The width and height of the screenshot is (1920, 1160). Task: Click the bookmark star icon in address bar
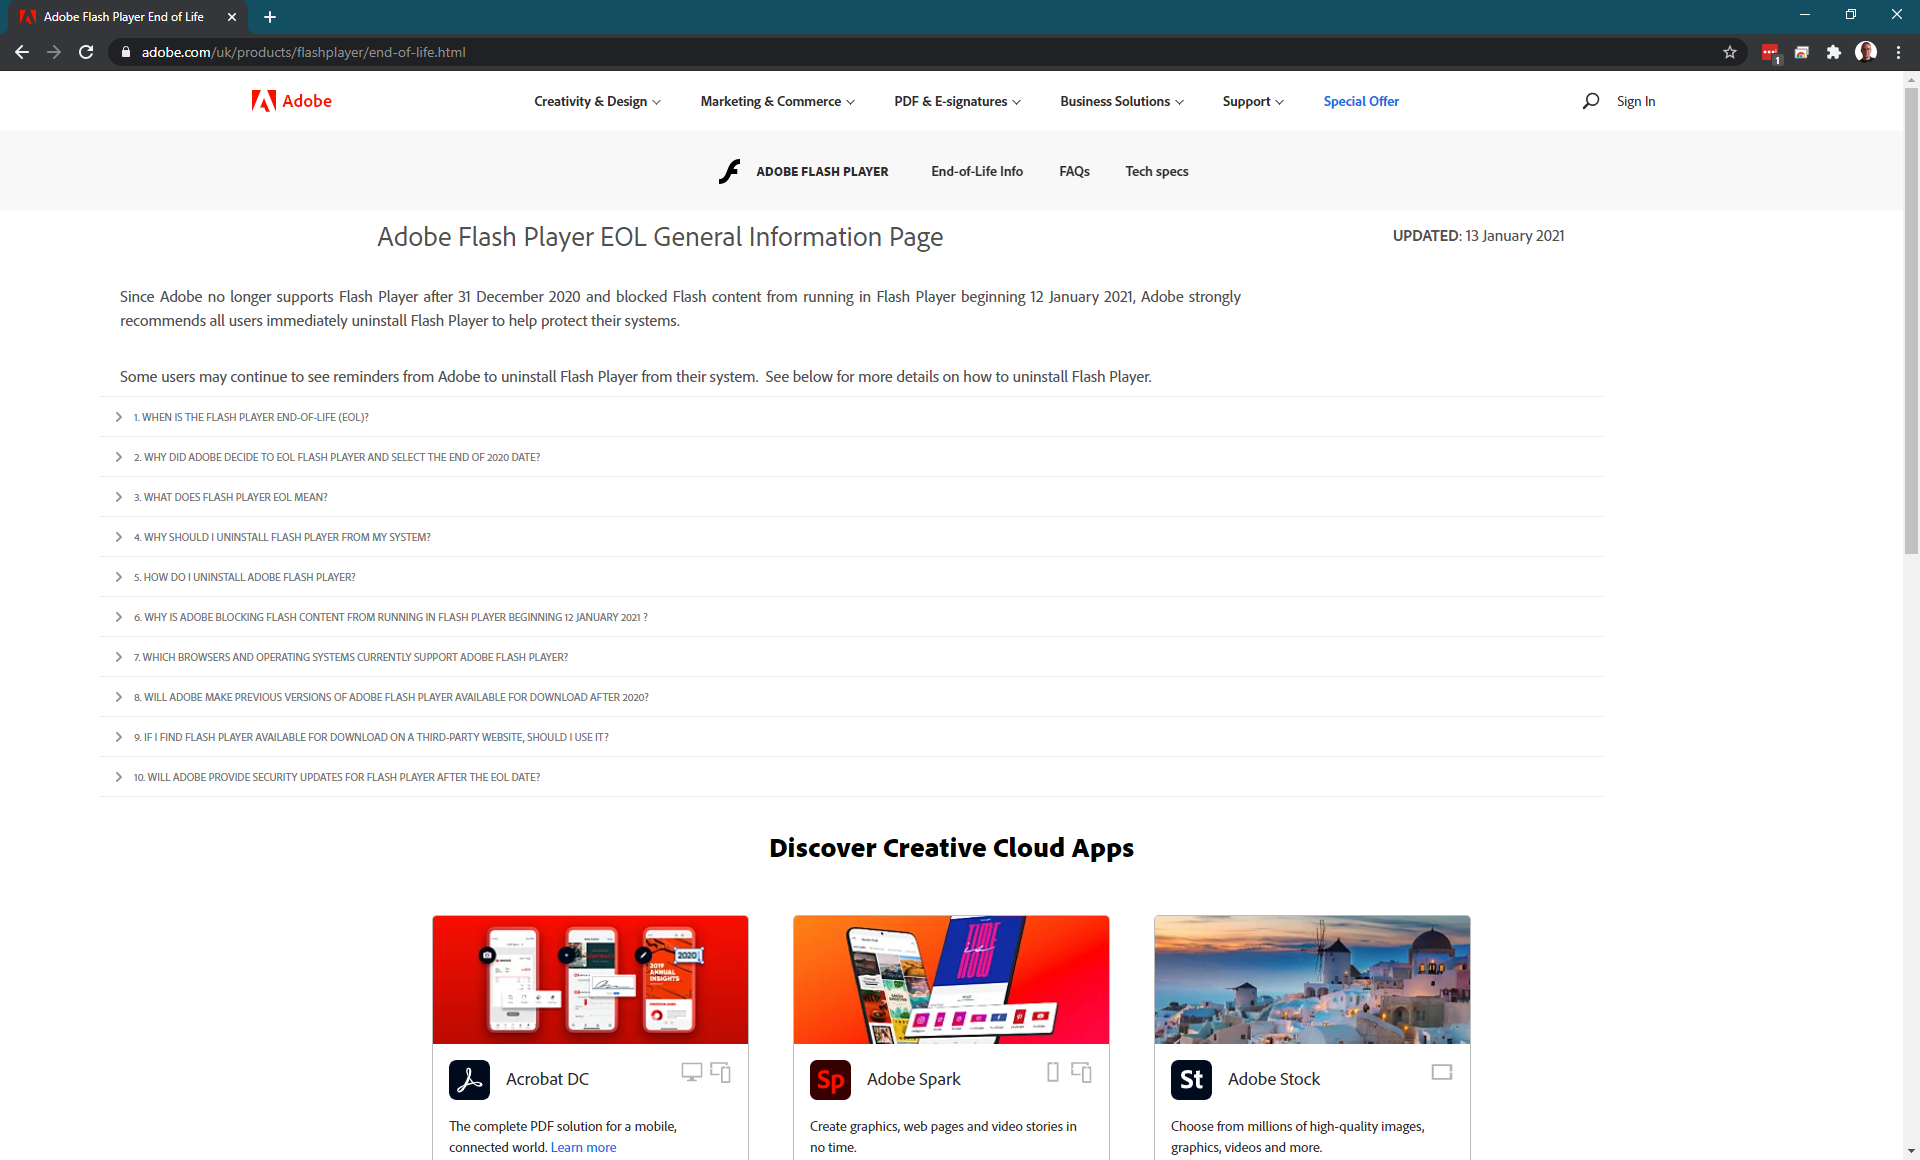tap(1729, 52)
